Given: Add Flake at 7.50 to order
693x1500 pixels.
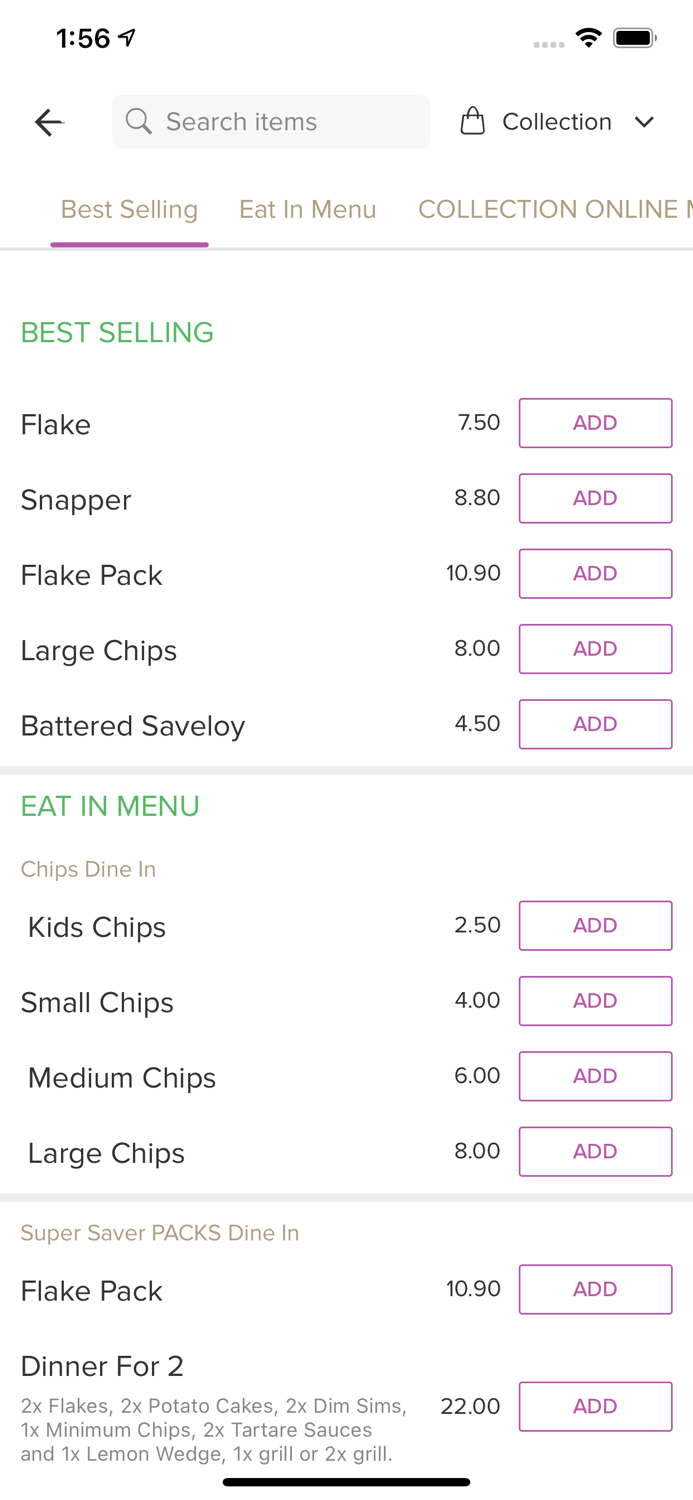Looking at the screenshot, I should pyautogui.click(x=595, y=423).
